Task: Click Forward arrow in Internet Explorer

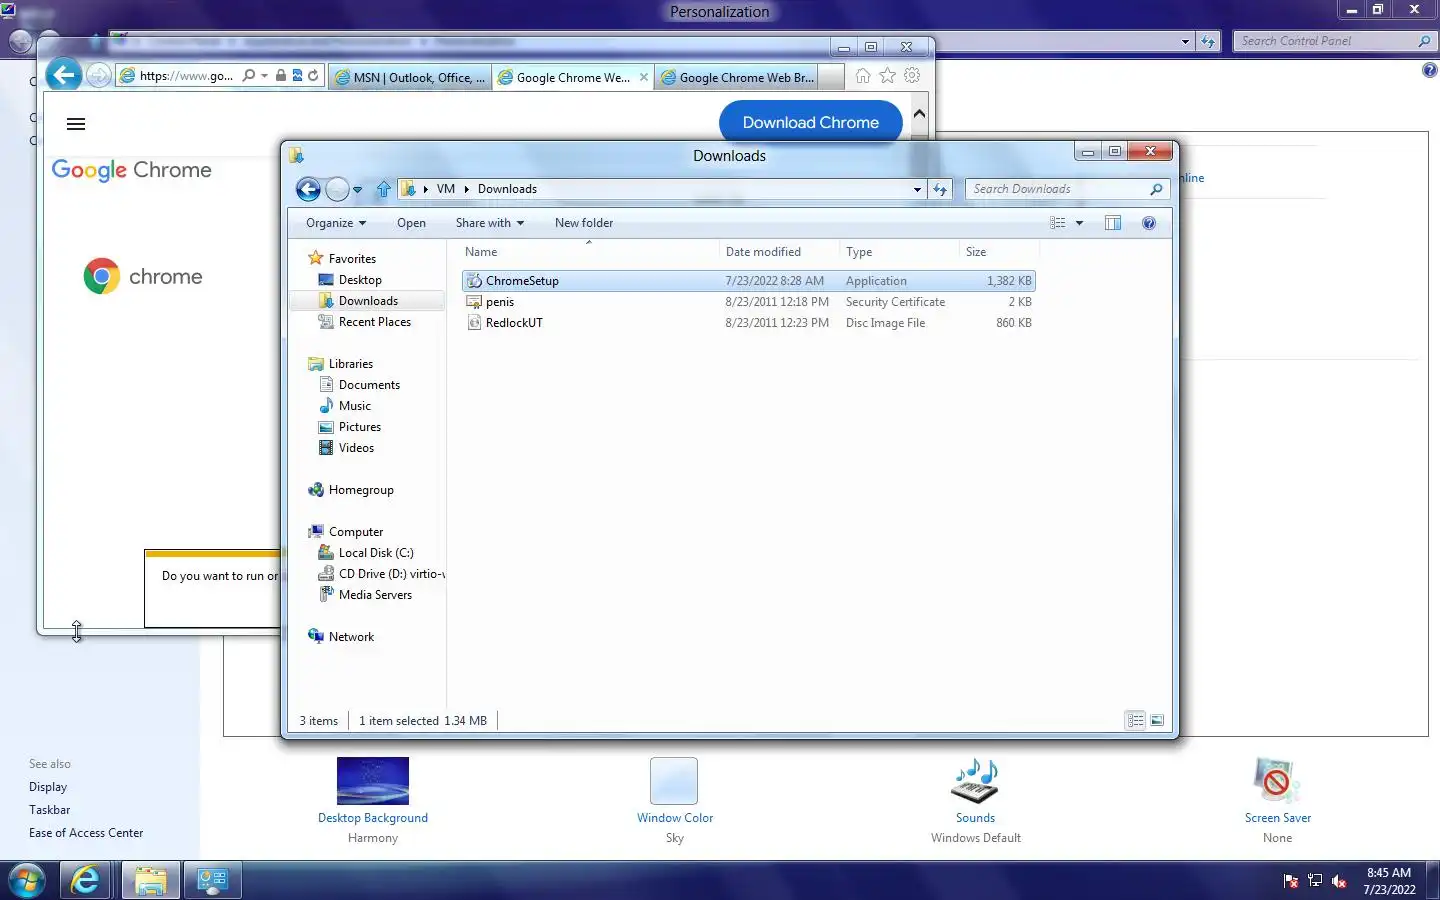Action: pos(98,75)
